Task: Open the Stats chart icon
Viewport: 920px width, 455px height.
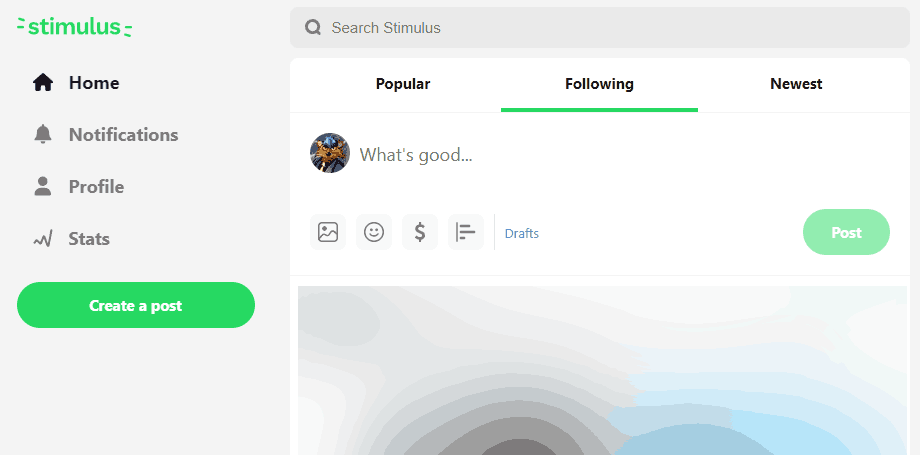Action: point(43,239)
